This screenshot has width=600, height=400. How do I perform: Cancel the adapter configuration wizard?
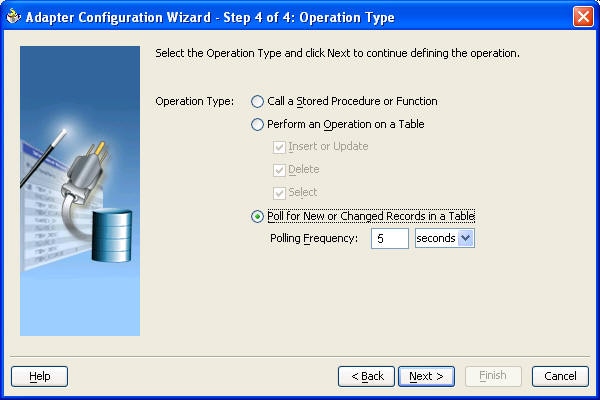click(x=560, y=376)
